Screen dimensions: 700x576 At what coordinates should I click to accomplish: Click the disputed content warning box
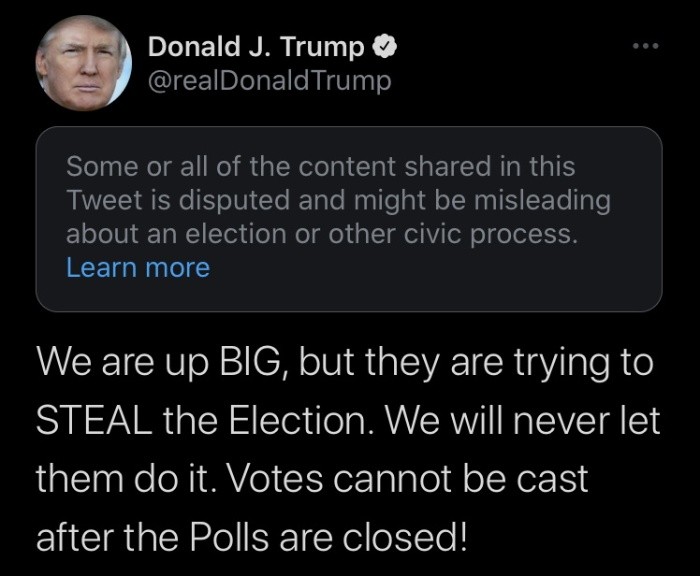[x=348, y=219]
